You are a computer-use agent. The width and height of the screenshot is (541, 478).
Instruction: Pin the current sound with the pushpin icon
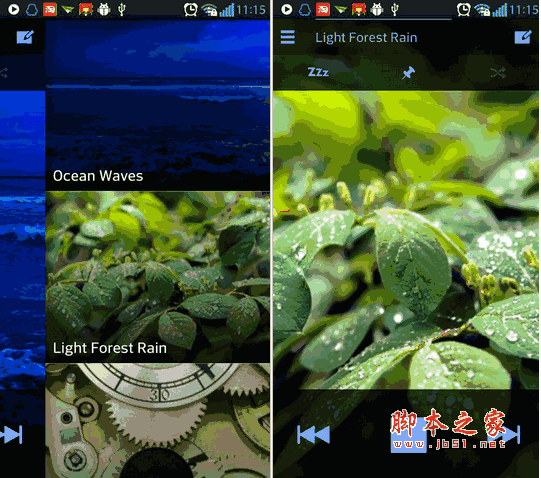[x=409, y=73]
